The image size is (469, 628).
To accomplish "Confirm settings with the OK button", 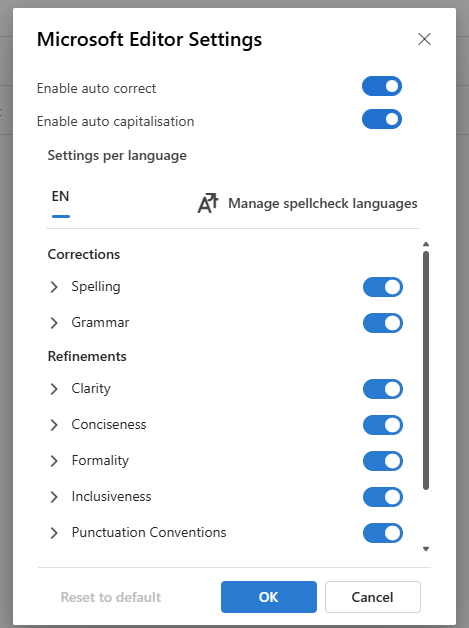I will tap(269, 597).
